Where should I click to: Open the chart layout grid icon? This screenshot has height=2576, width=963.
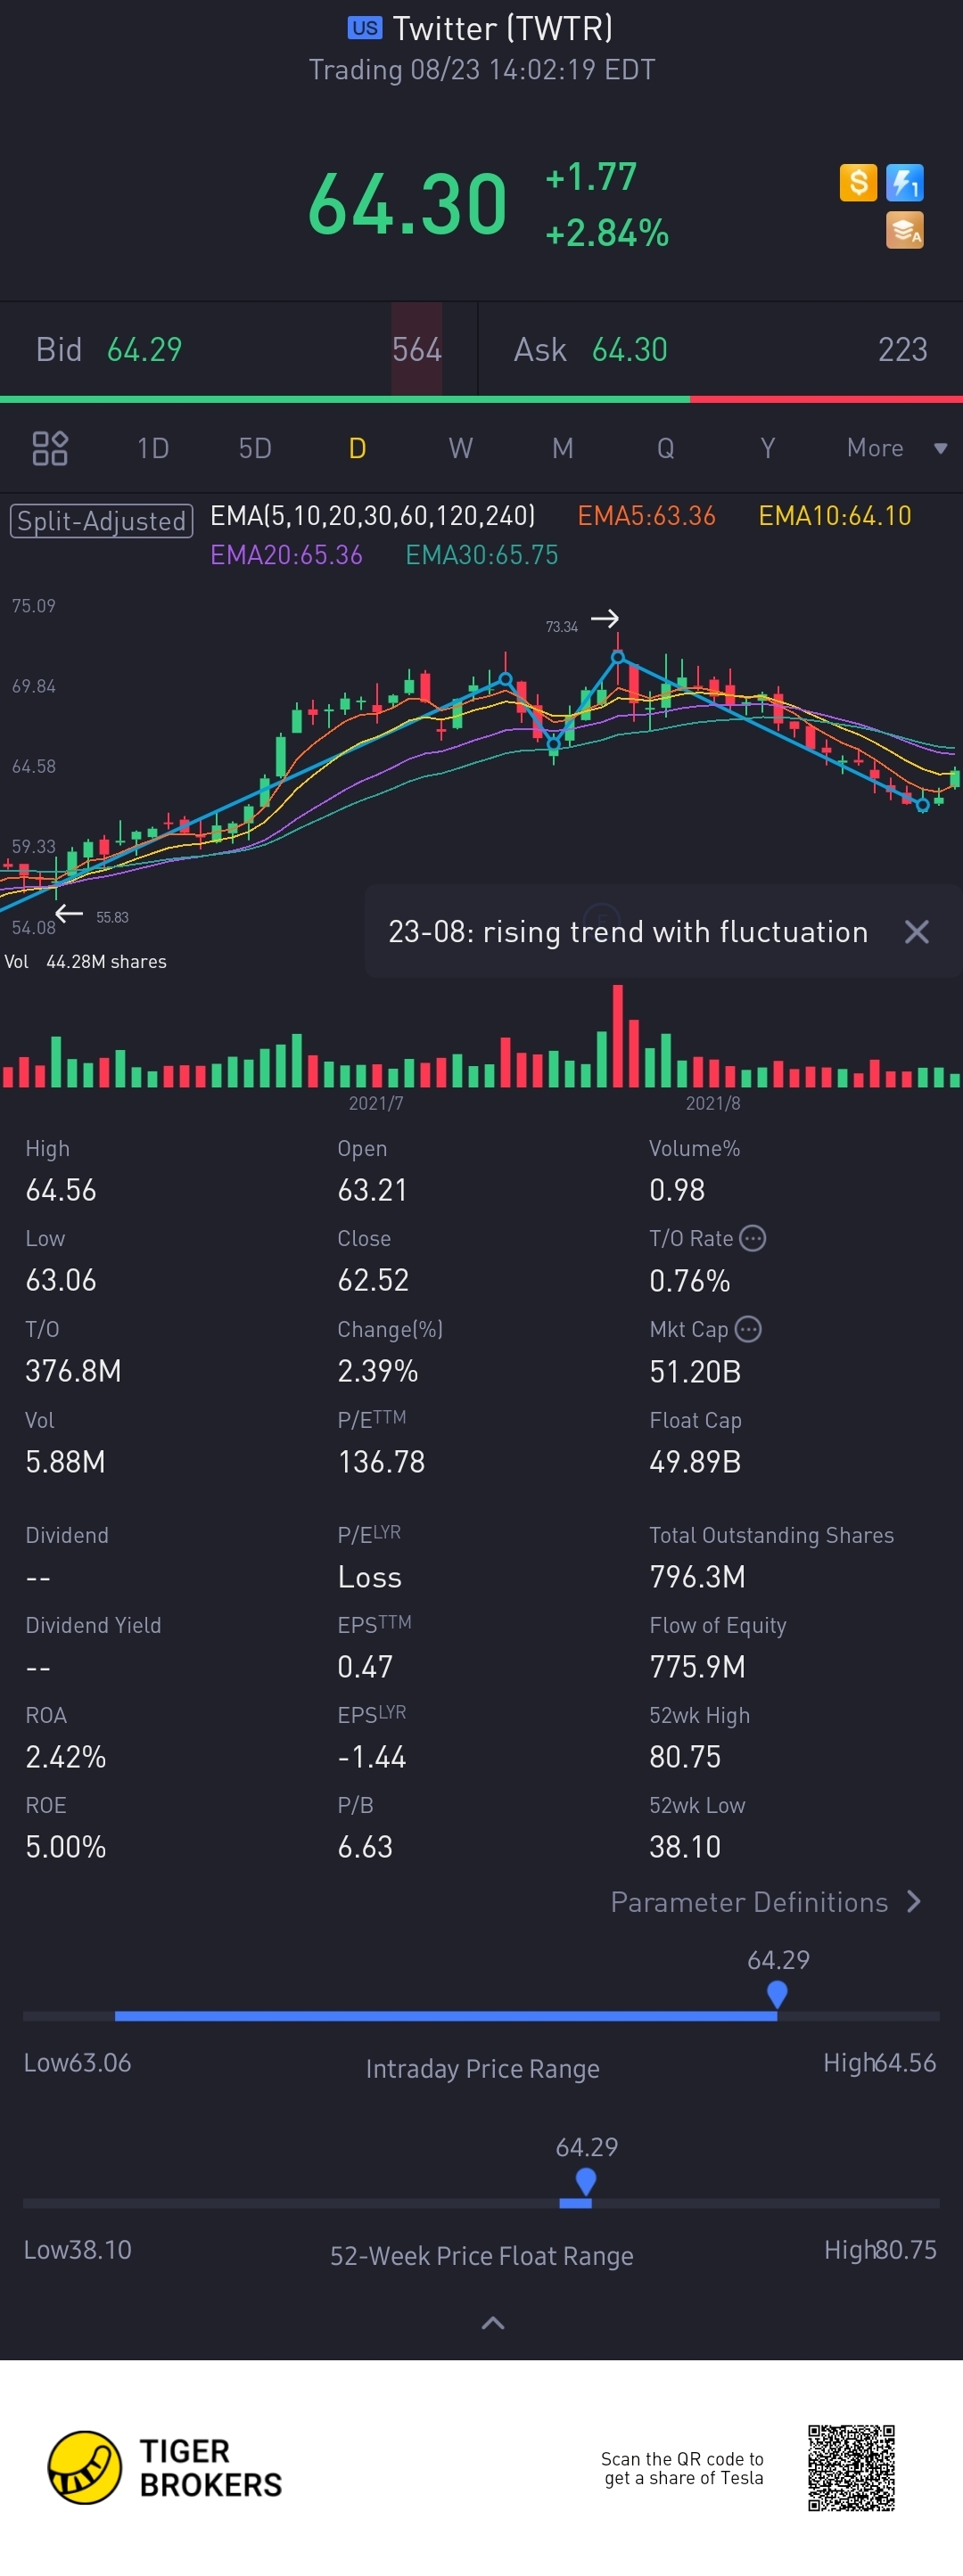pos(50,448)
